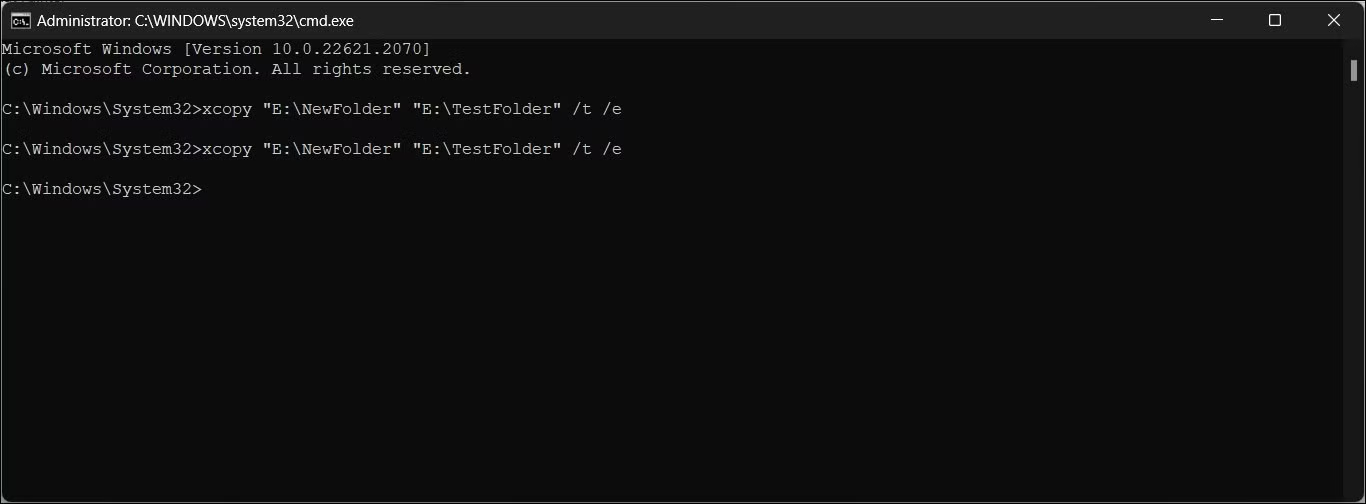Click the Microsoft Corporation copyright line

tap(236, 69)
